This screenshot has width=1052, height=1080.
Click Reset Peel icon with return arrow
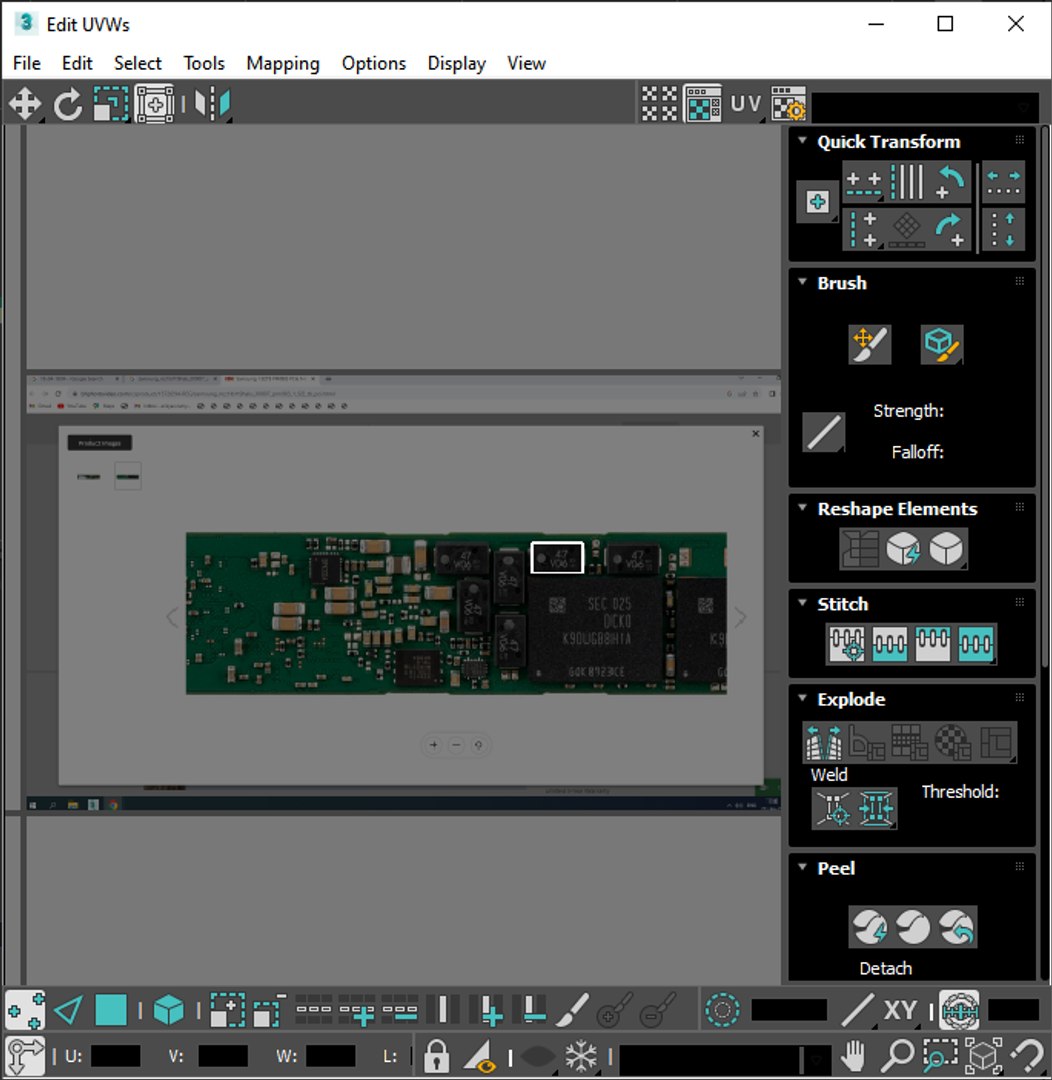tap(957, 927)
